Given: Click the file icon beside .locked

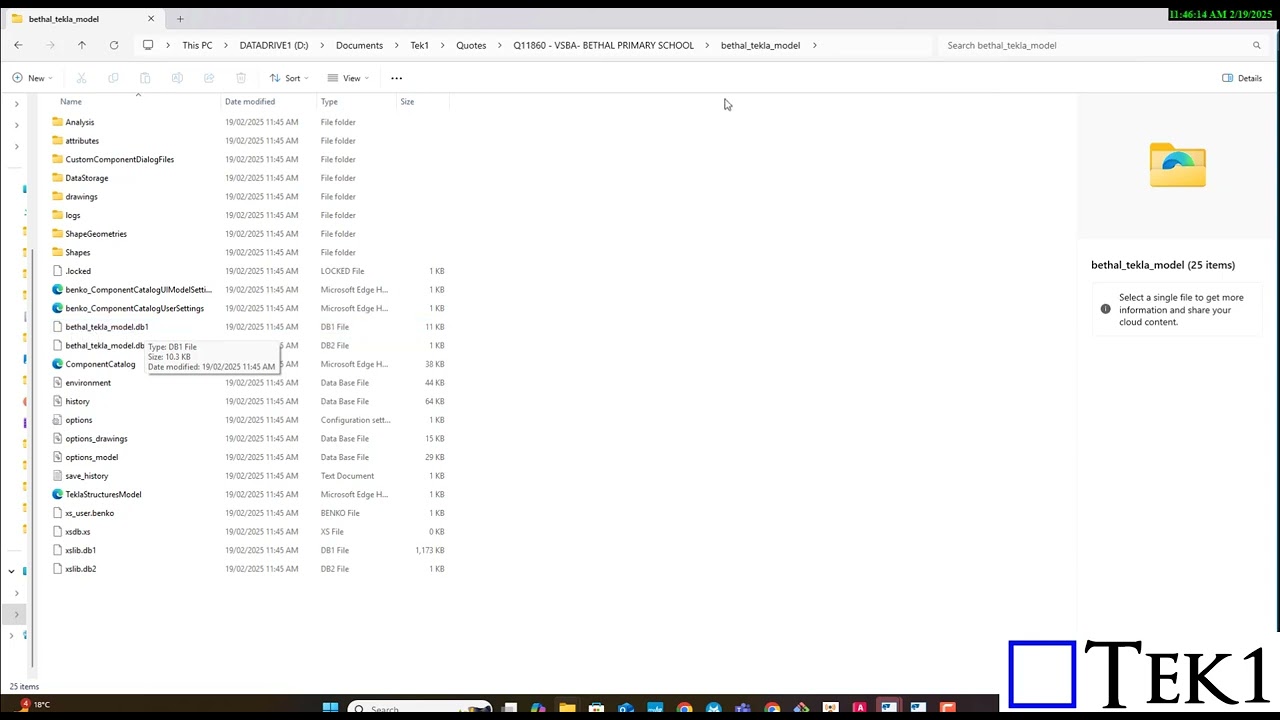Looking at the screenshot, I should click(x=57, y=271).
